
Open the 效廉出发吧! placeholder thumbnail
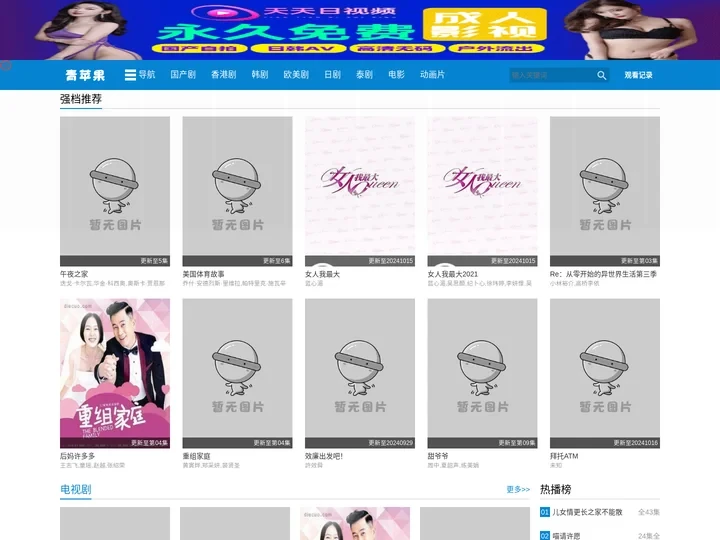(360, 373)
